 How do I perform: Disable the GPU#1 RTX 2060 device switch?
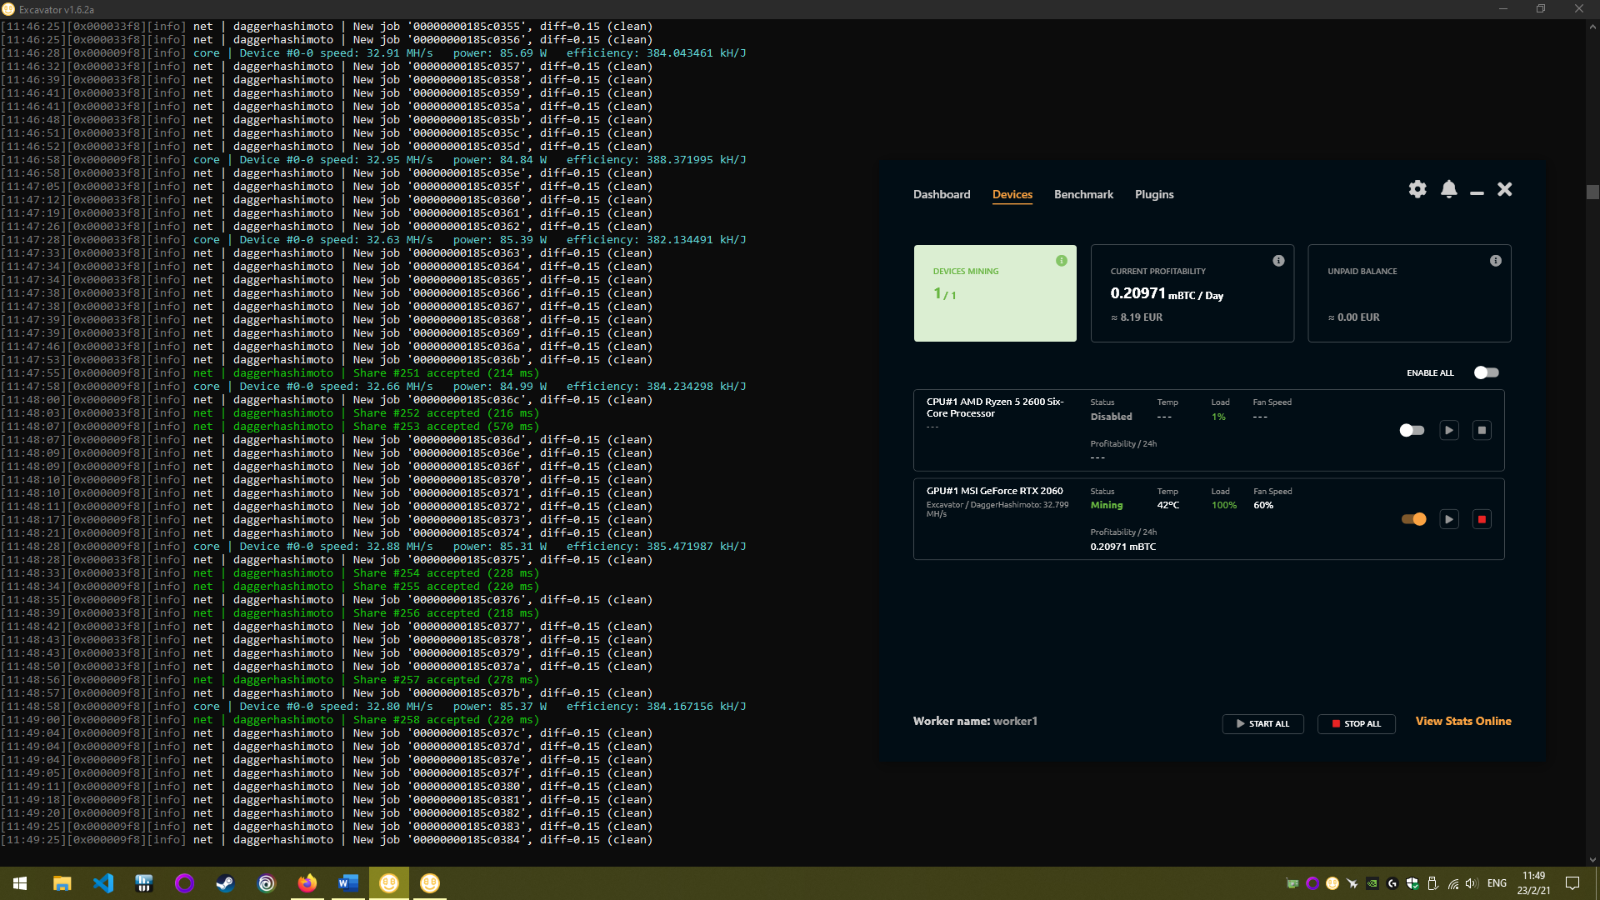click(1414, 519)
